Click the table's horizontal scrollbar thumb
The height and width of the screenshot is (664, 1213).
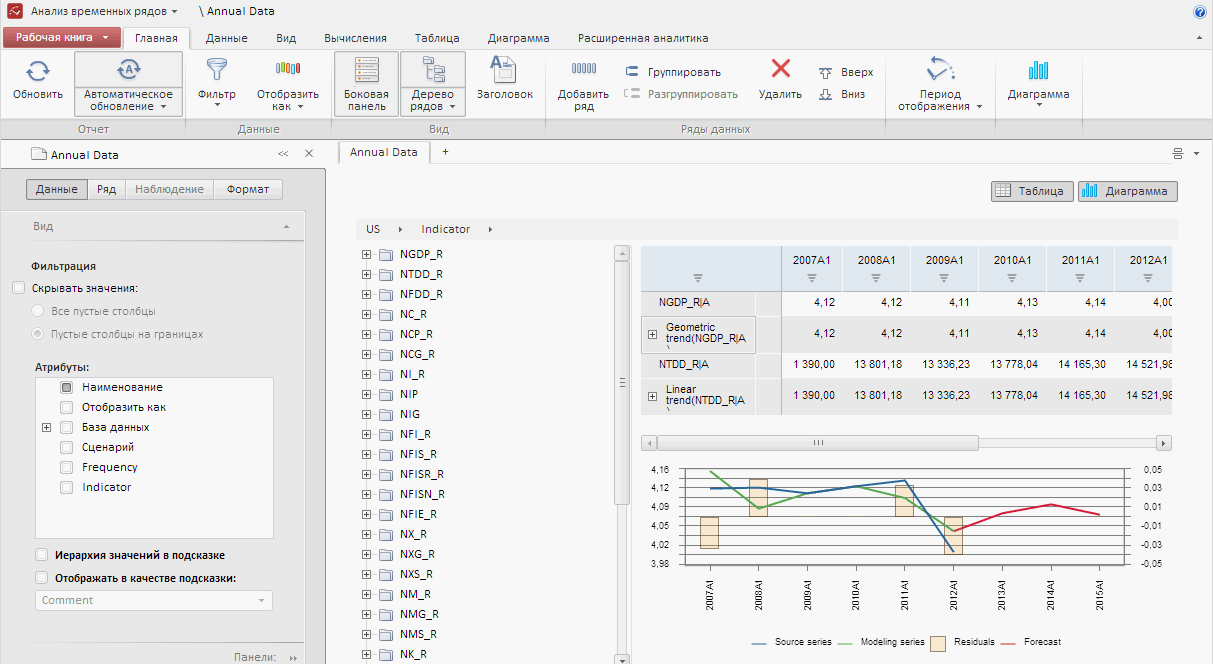coord(817,442)
